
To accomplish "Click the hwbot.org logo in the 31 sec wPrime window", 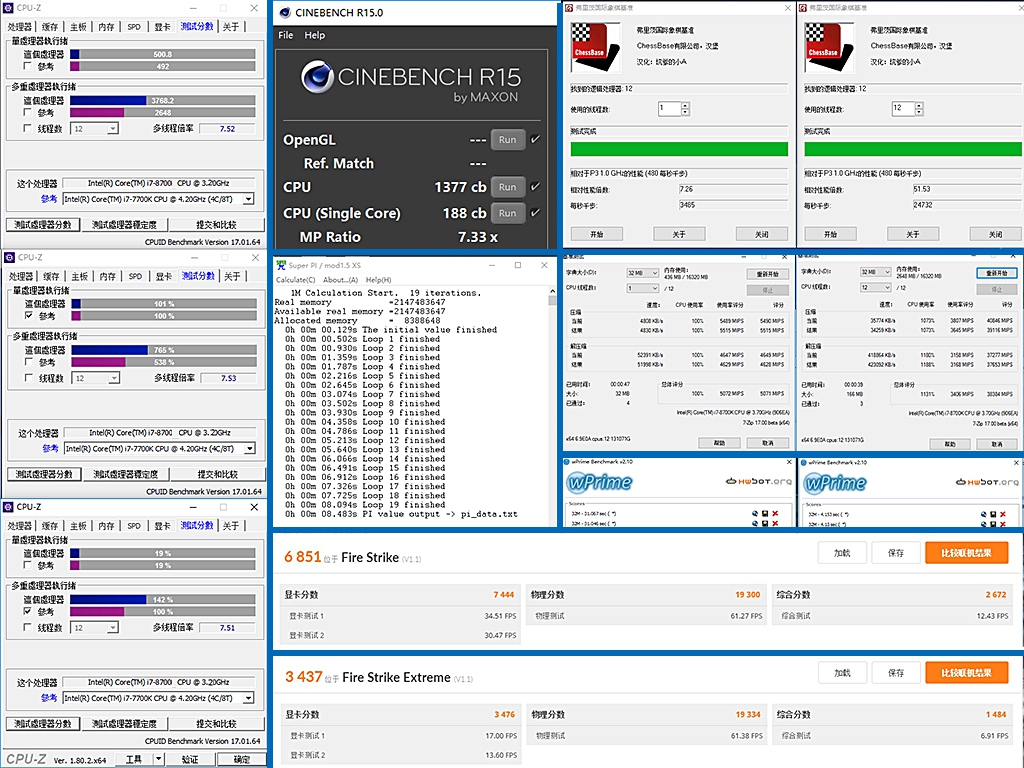I will pos(759,481).
